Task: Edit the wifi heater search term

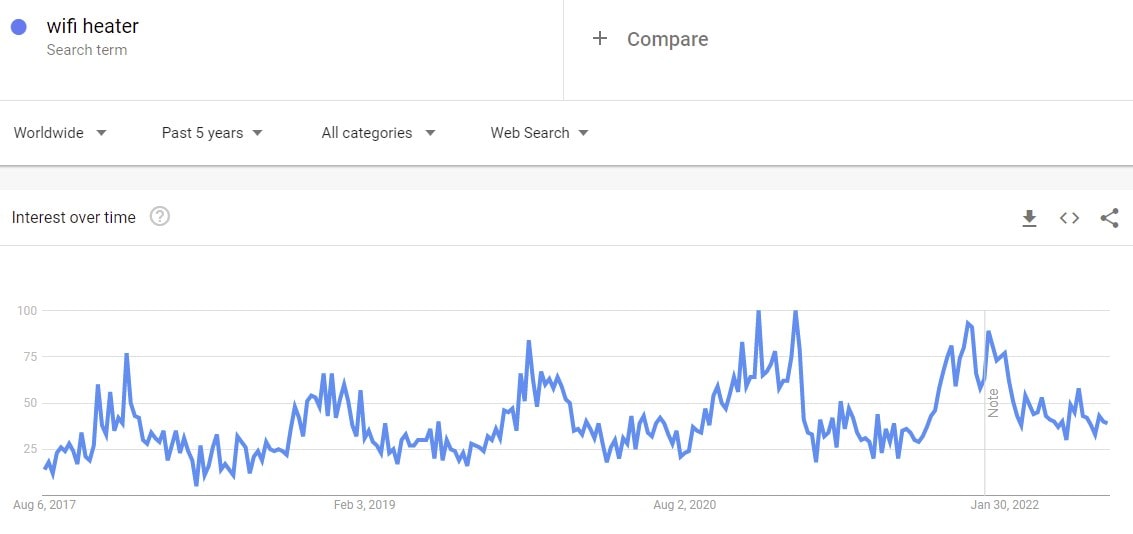Action: (x=93, y=27)
